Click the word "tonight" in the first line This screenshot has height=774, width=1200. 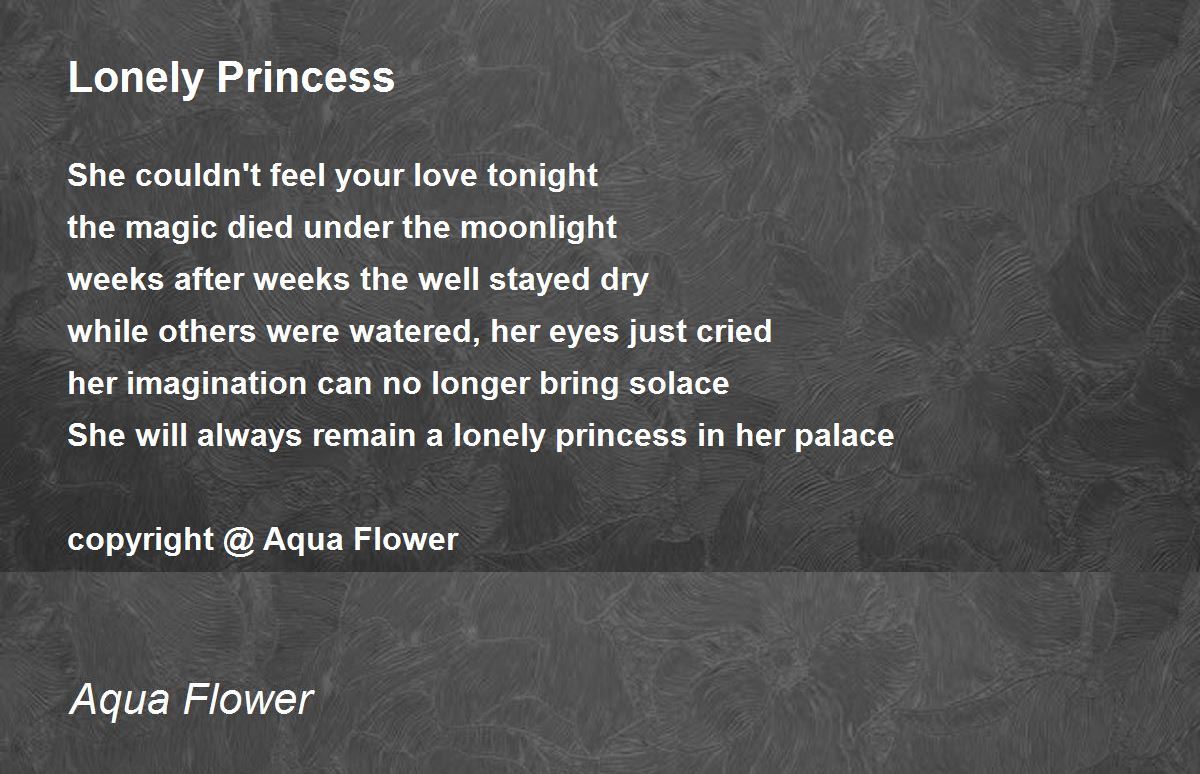[543, 177]
